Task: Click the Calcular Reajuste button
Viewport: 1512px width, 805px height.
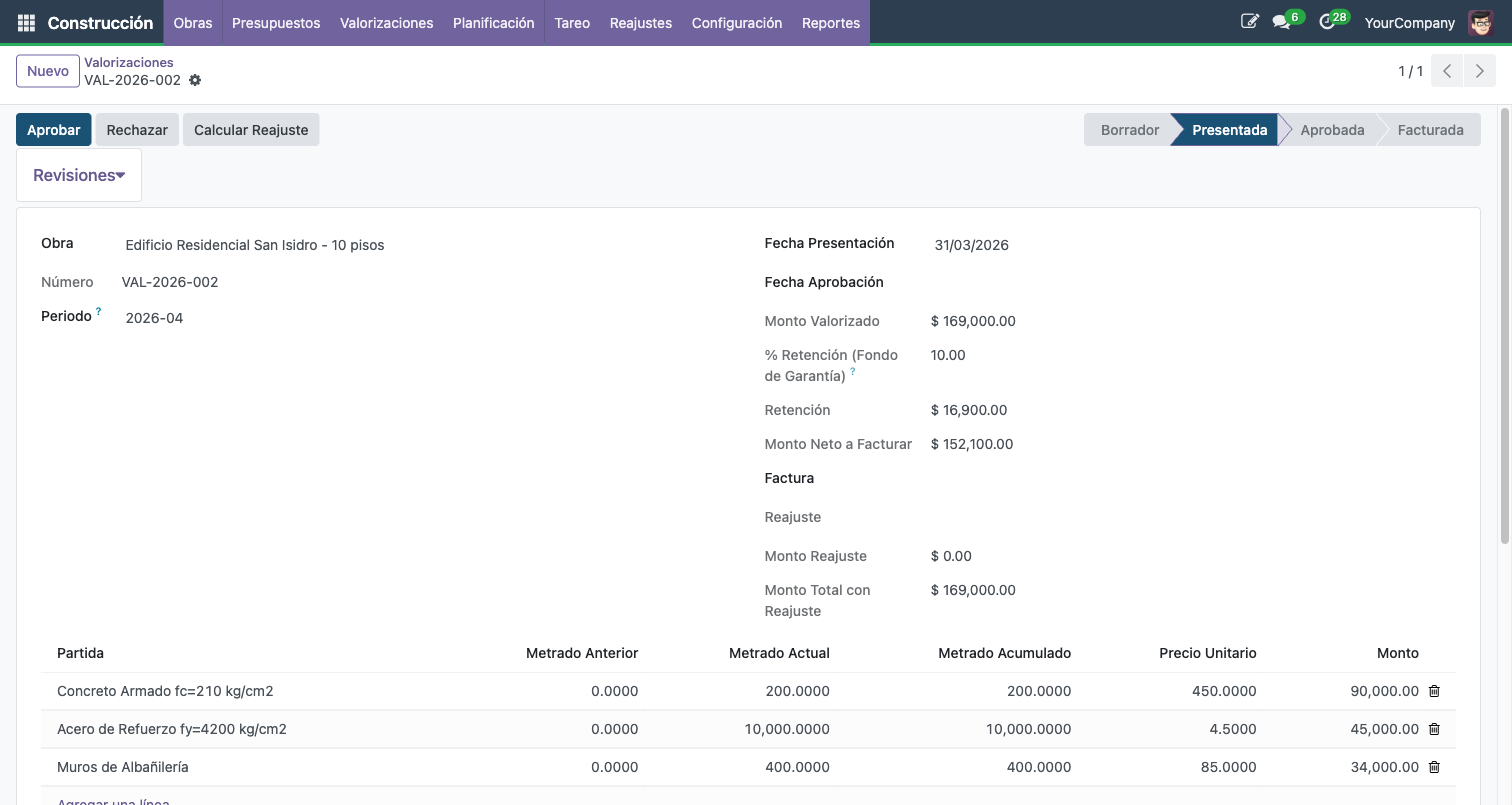Action: (x=251, y=130)
